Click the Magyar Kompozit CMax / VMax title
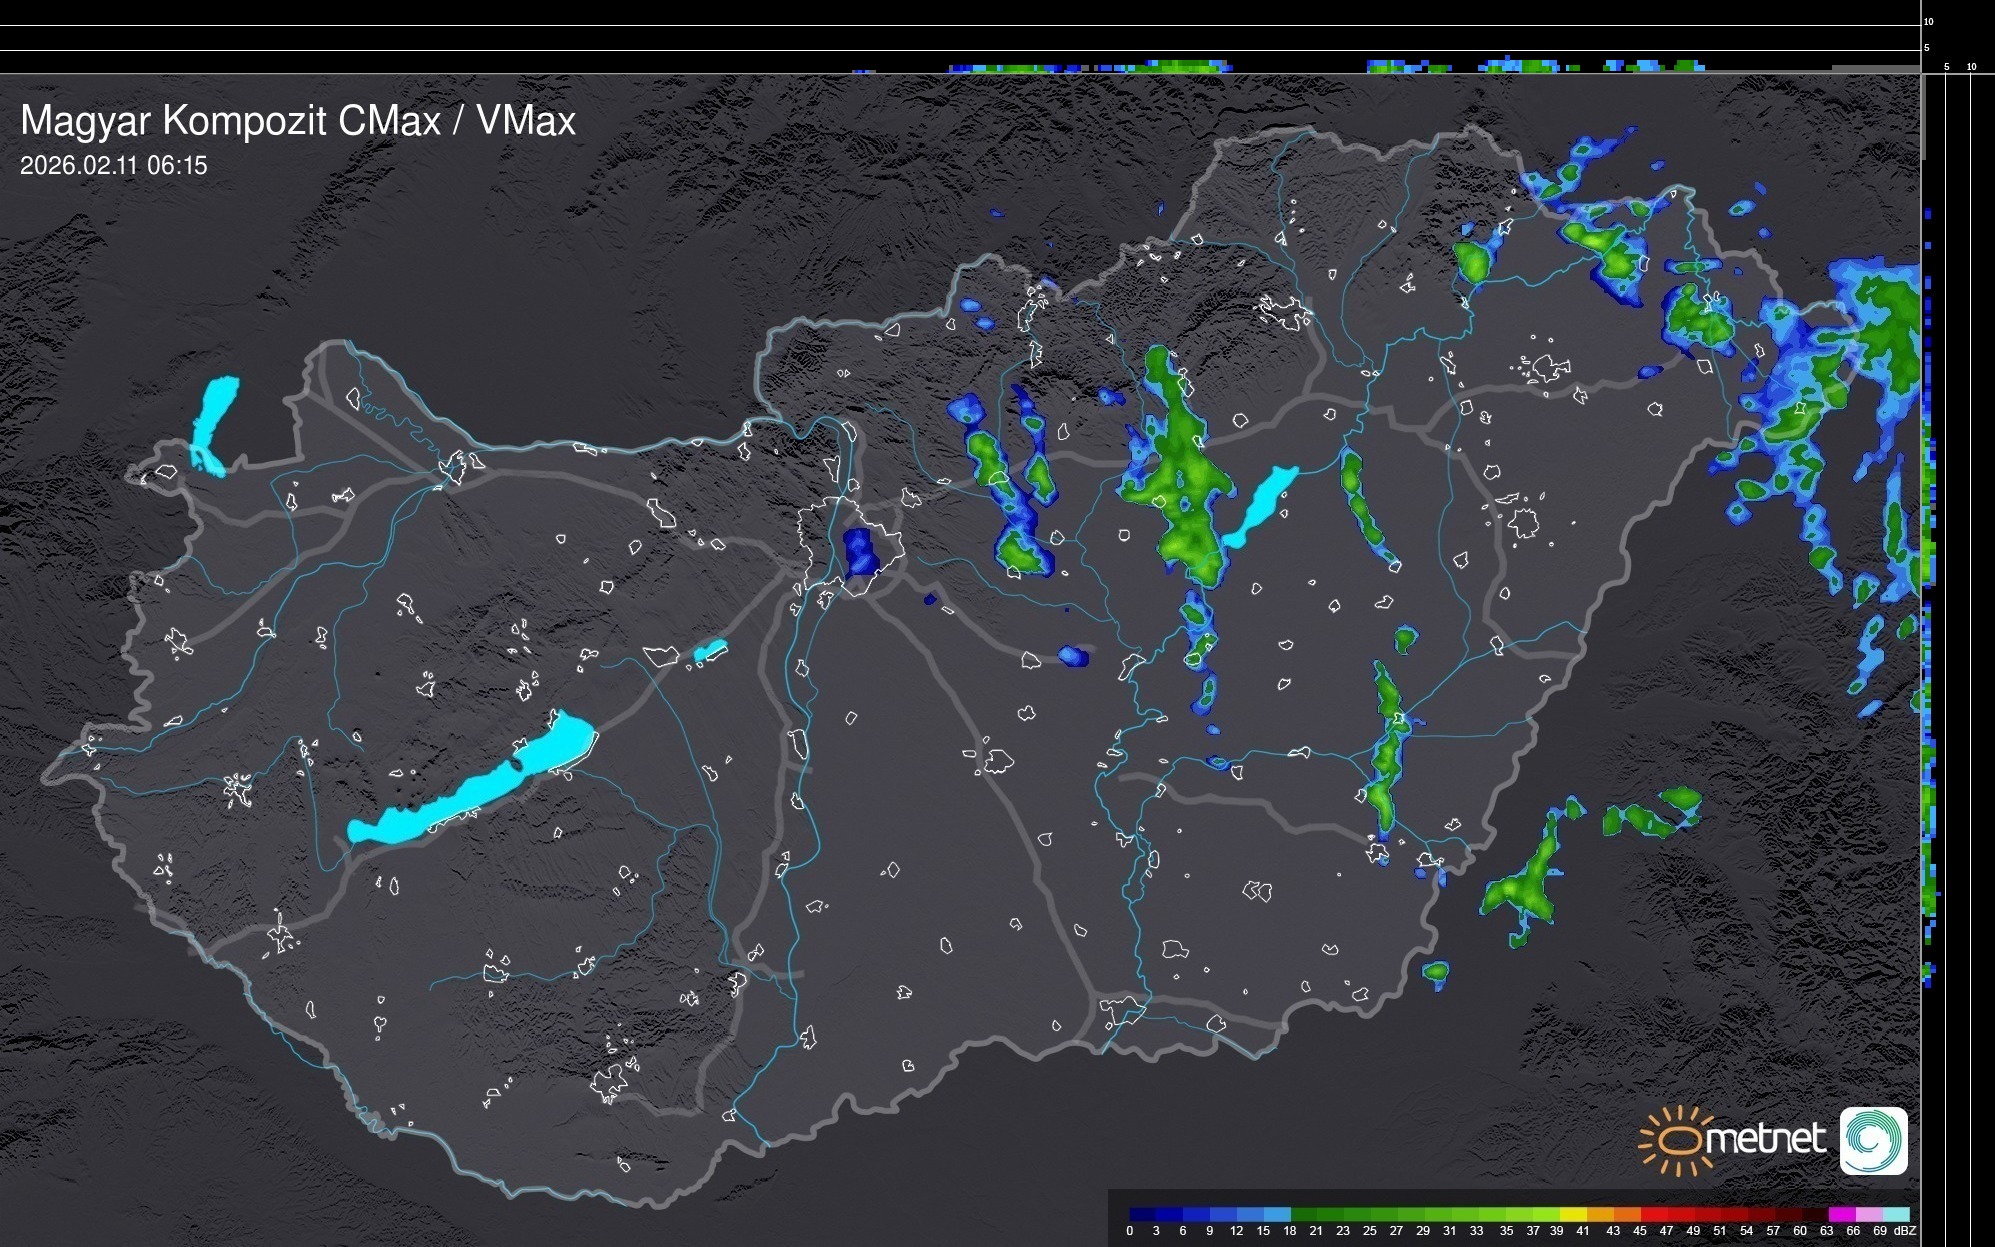Viewport: 1995px width, 1247px height. point(298,121)
